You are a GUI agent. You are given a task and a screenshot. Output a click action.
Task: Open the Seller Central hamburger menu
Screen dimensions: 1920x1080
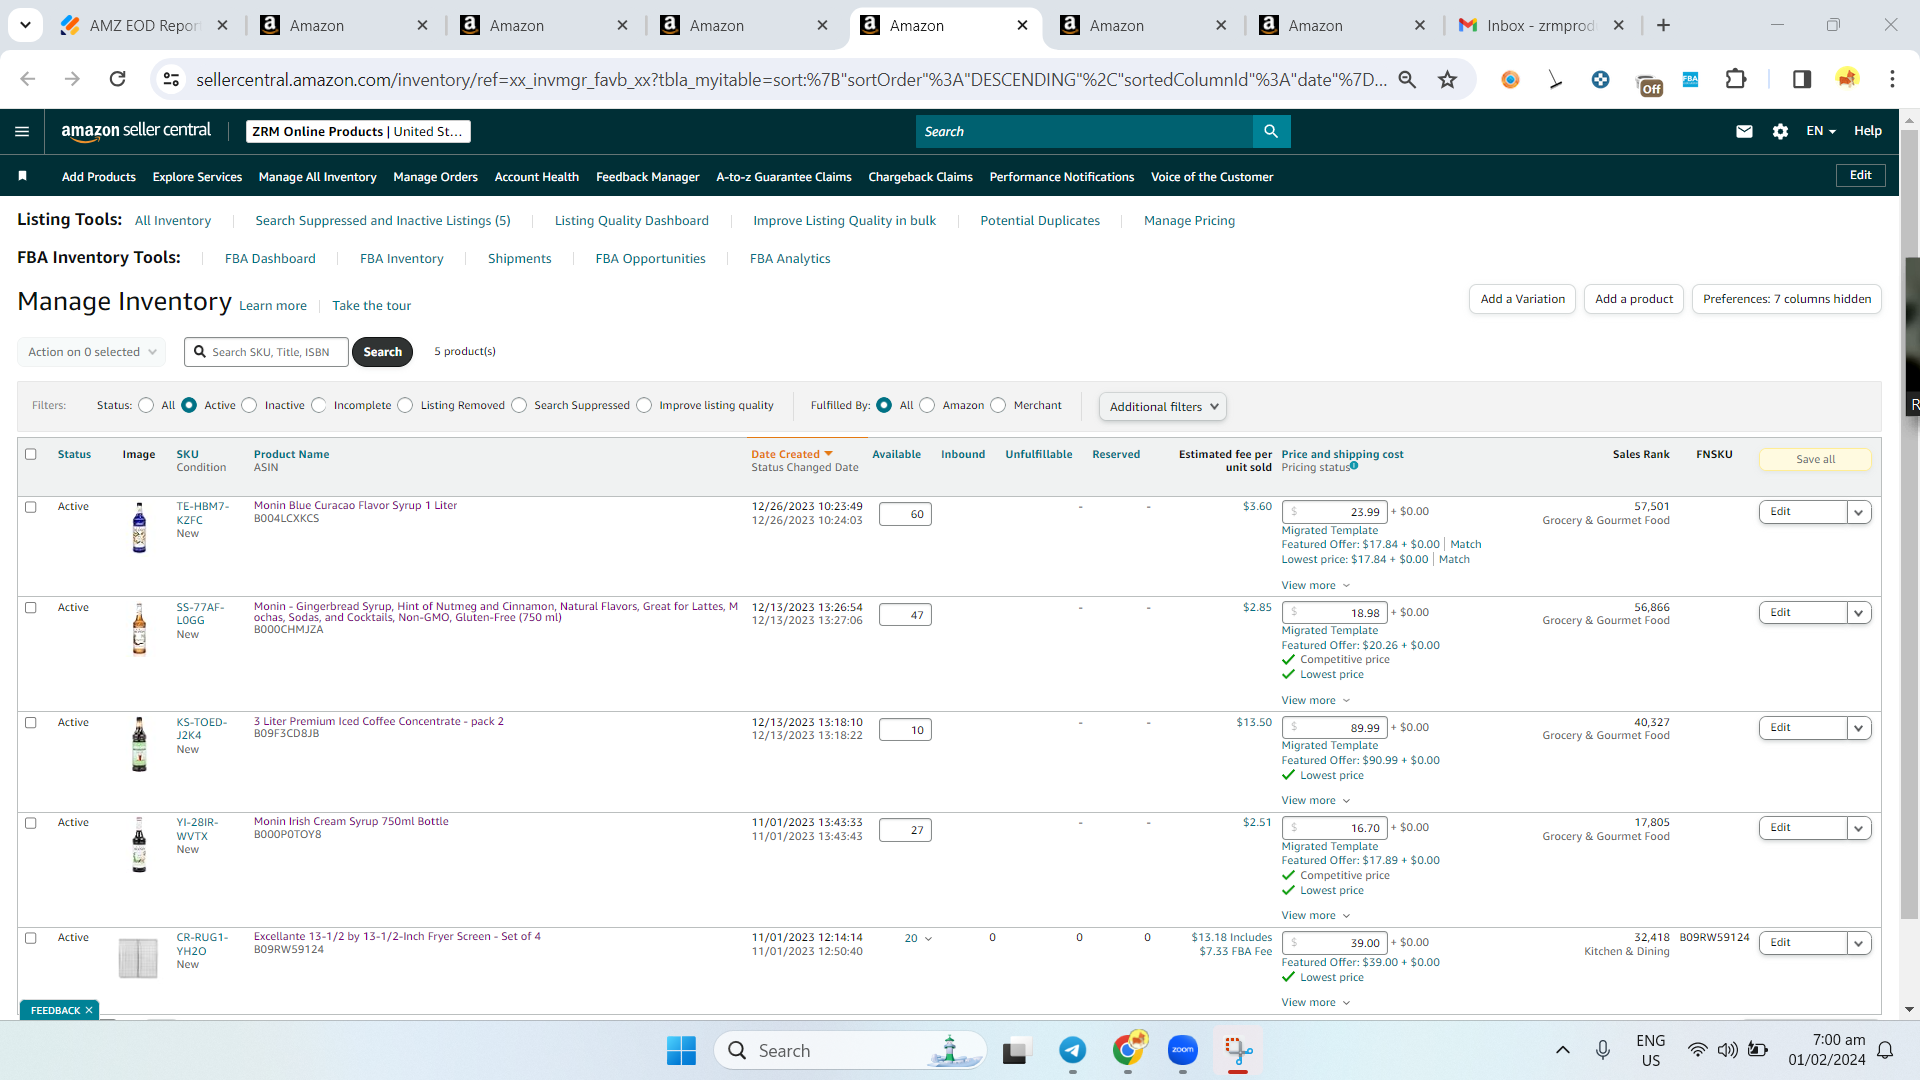click(22, 131)
